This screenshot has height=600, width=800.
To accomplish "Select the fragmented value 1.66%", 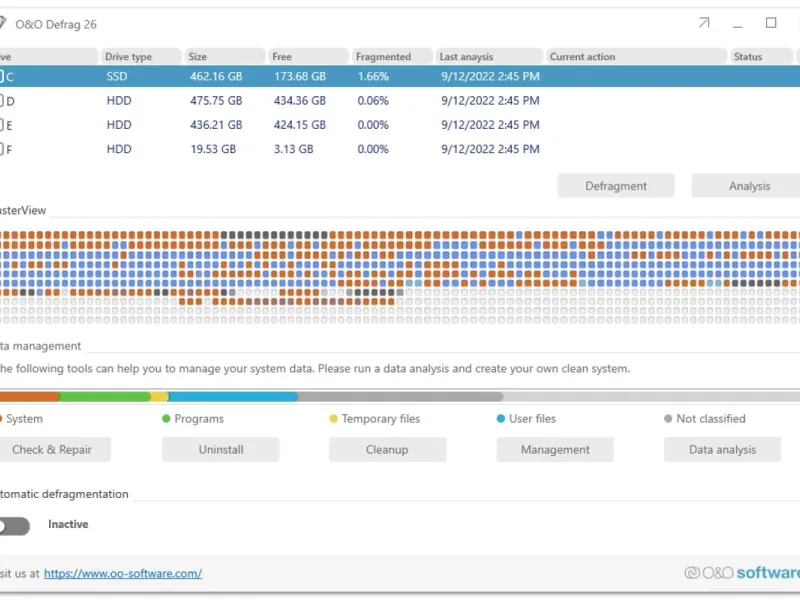I will pyautogui.click(x=373, y=77).
